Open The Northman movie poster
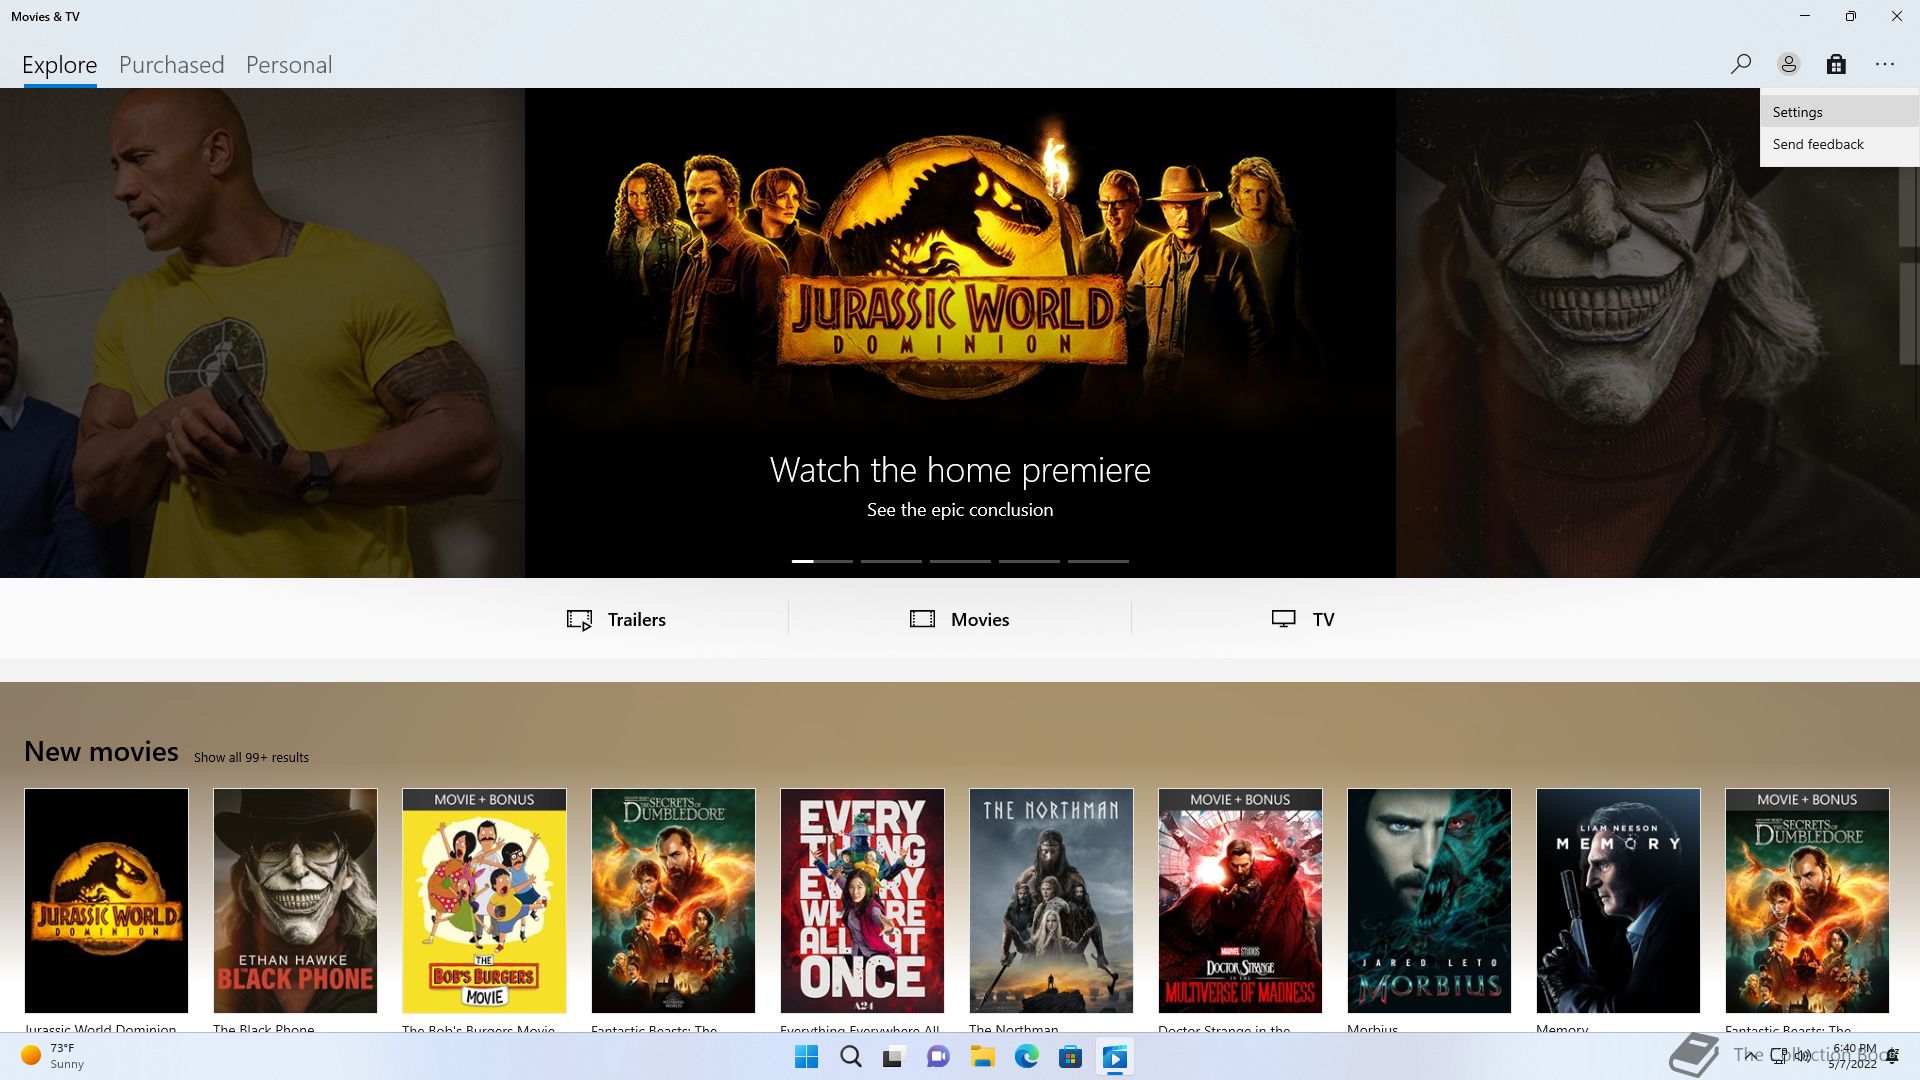This screenshot has width=1920, height=1080. click(1051, 900)
